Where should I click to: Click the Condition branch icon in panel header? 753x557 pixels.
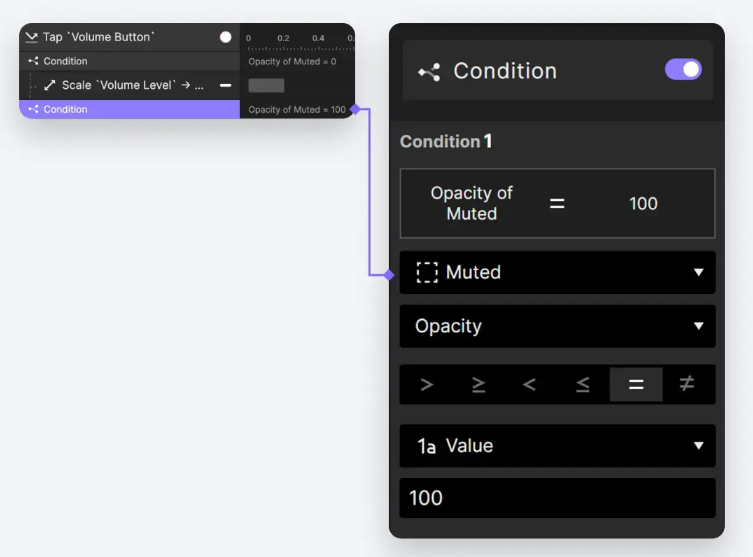tap(429, 72)
